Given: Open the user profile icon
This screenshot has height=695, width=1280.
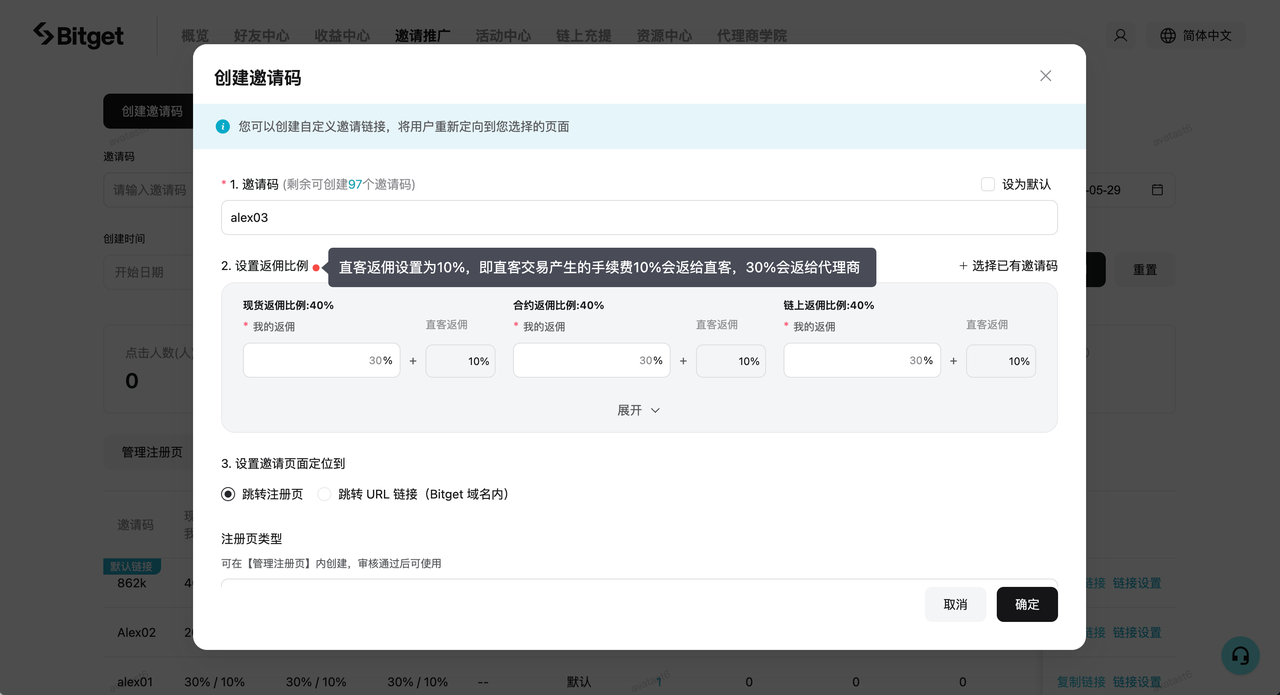Looking at the screenshot, I should (x=1120, y=35).
